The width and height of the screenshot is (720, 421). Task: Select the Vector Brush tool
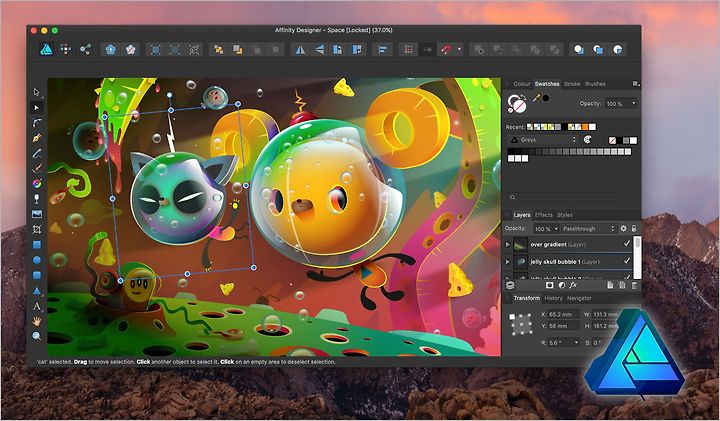click(x=37, y=168)
